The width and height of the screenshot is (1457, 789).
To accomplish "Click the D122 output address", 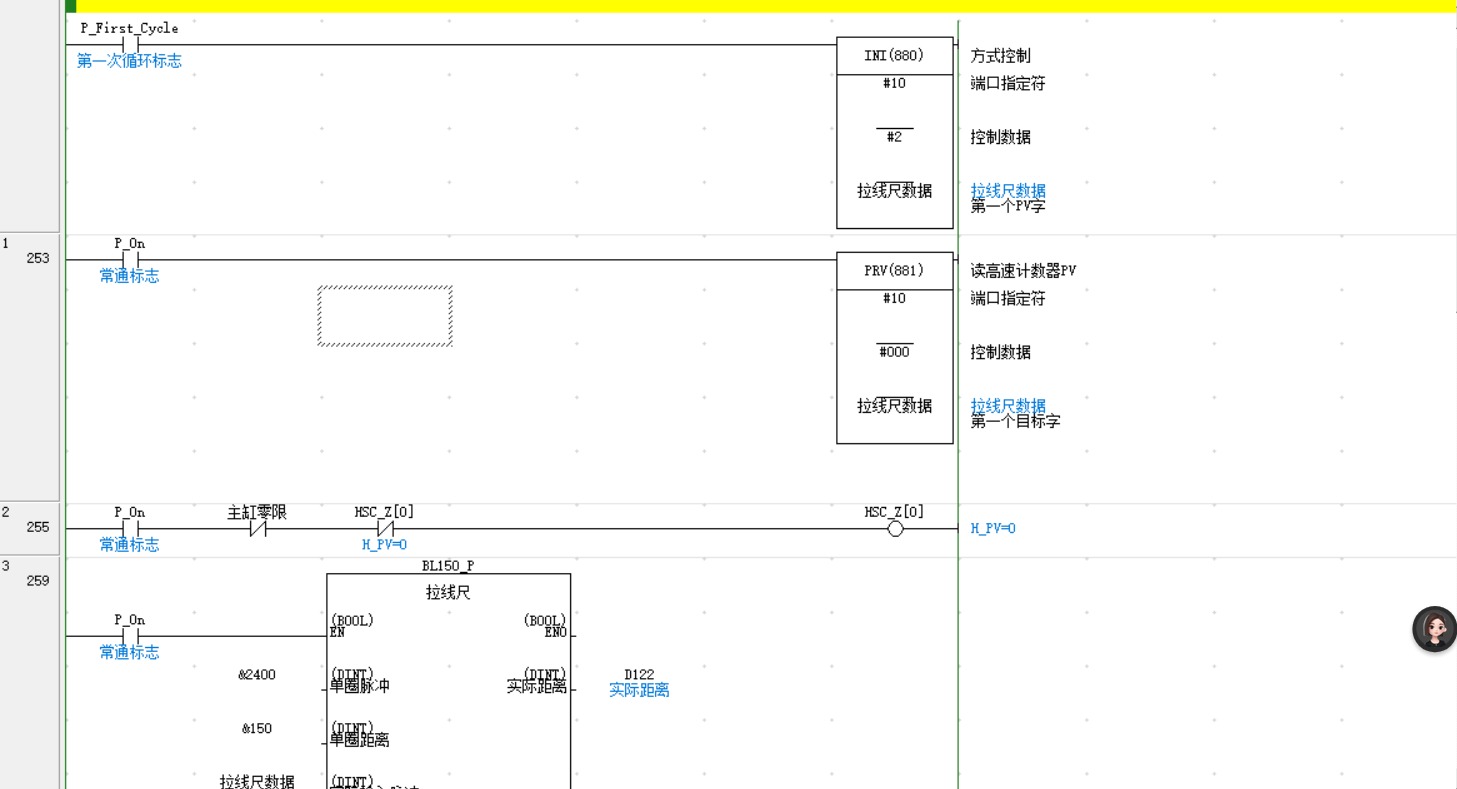I will (639, 675).
